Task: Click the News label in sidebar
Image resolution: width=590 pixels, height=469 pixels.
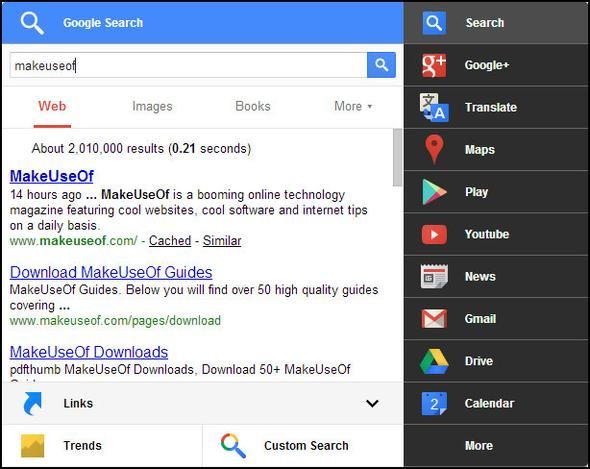Action: [480, 276]
